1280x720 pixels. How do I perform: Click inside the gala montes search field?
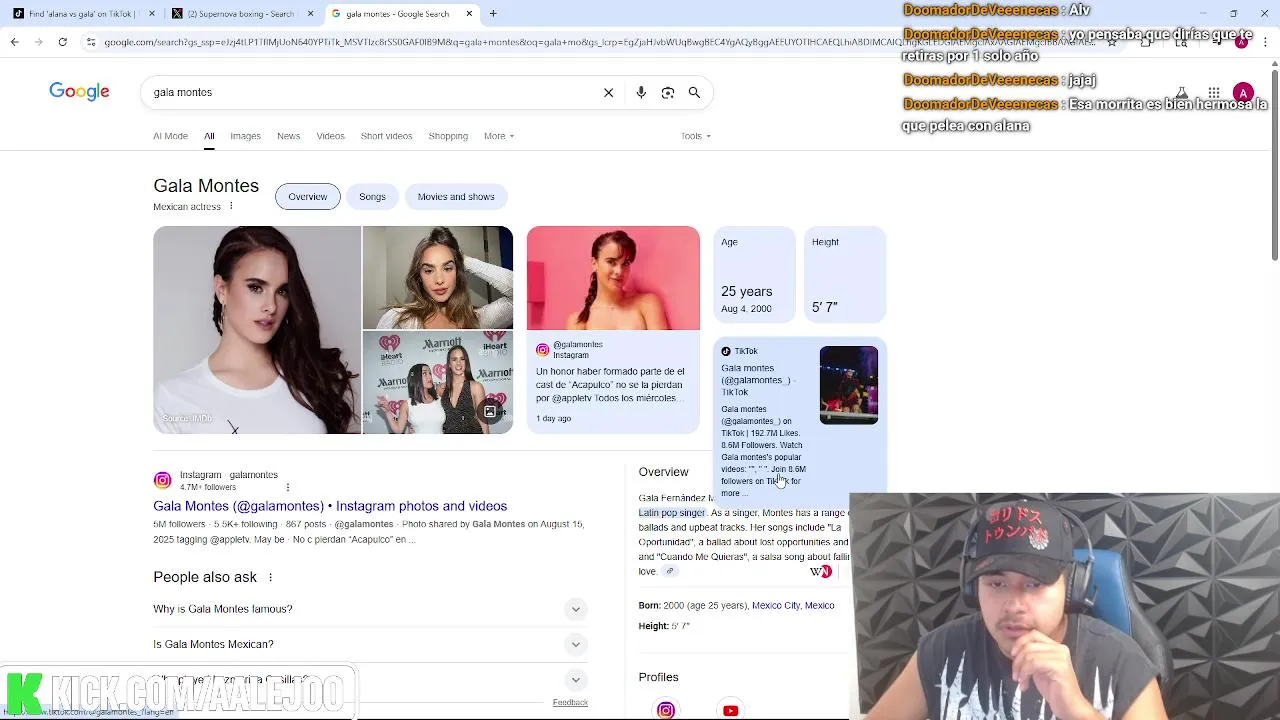coord(370,92)
